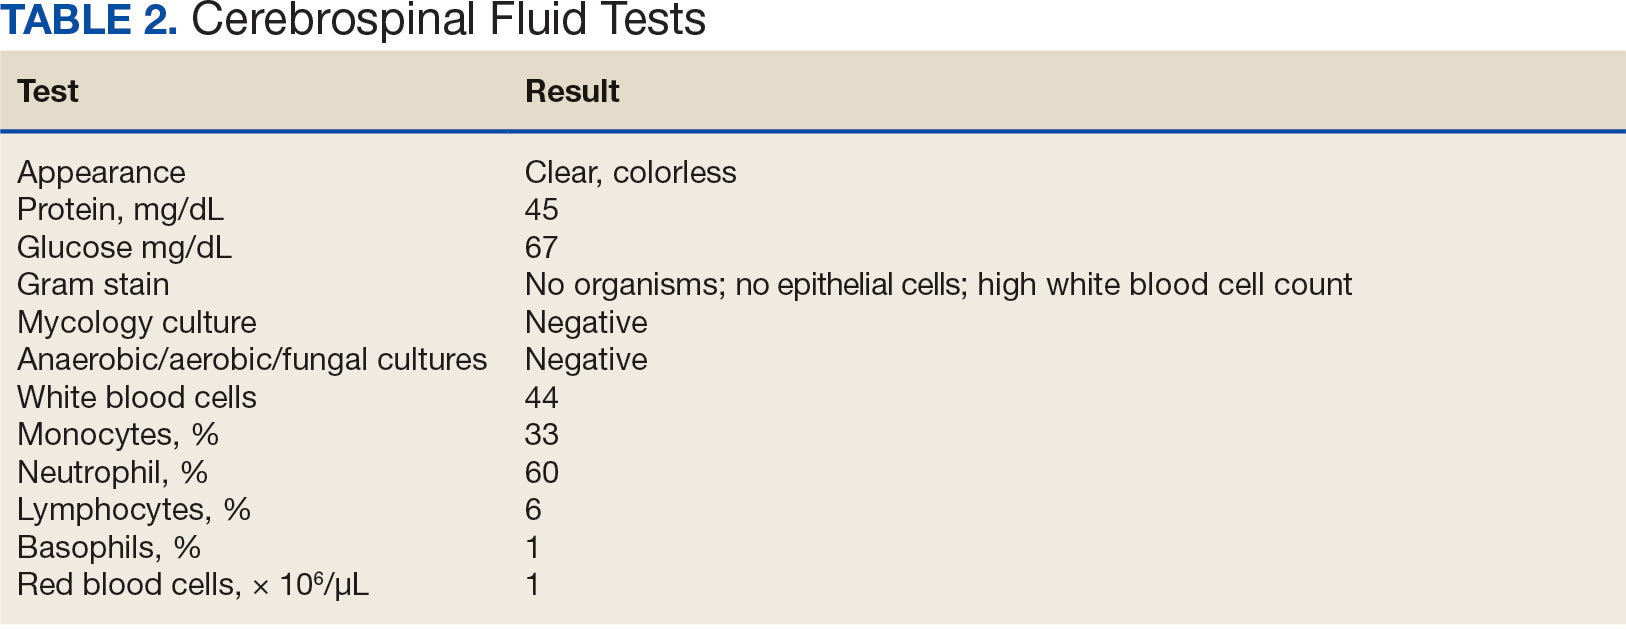Select the Mycology culture row label
1626x630 pixels.
[137, 323]
